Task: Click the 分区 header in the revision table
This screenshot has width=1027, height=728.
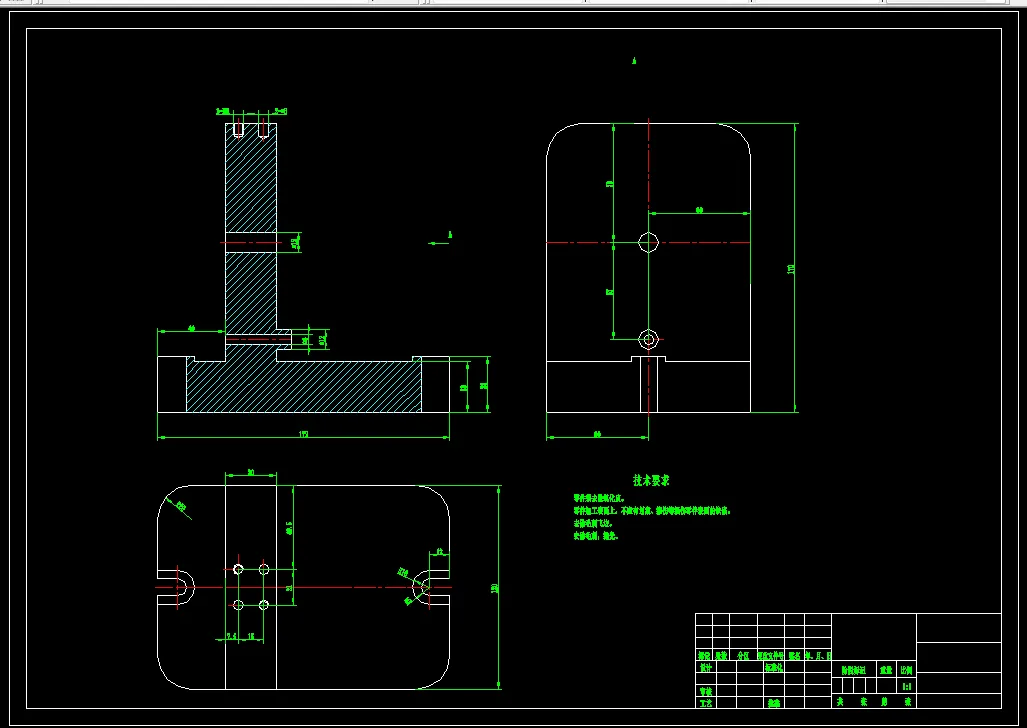Action: 743,655
